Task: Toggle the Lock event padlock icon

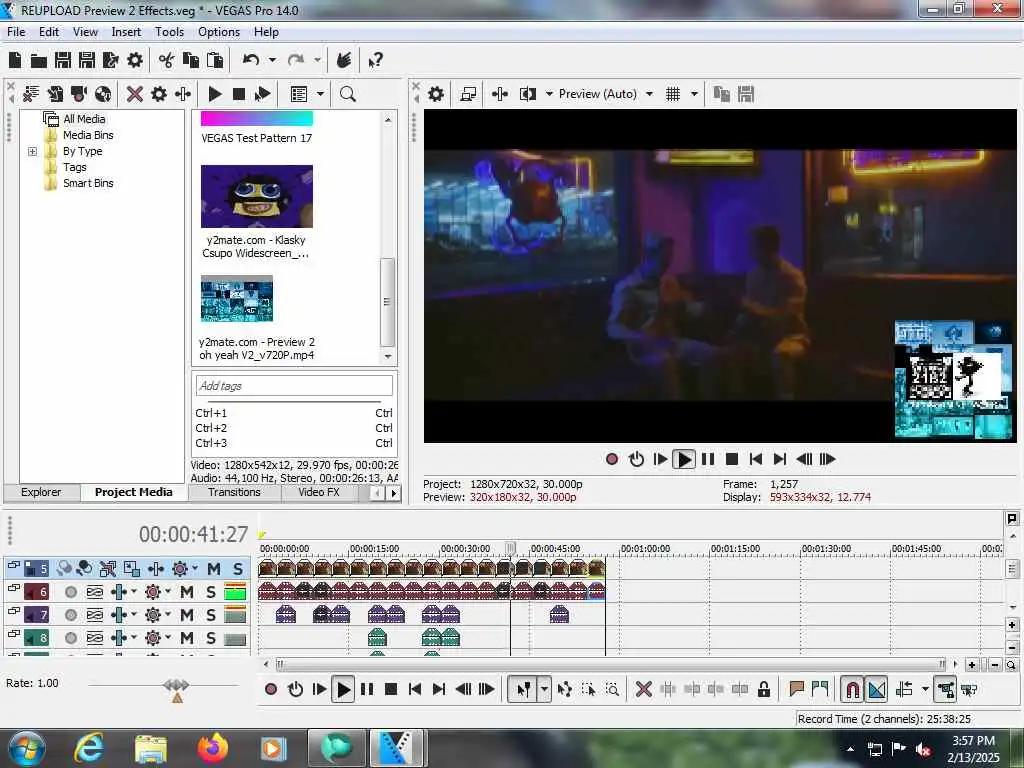Action: point(763,690)
